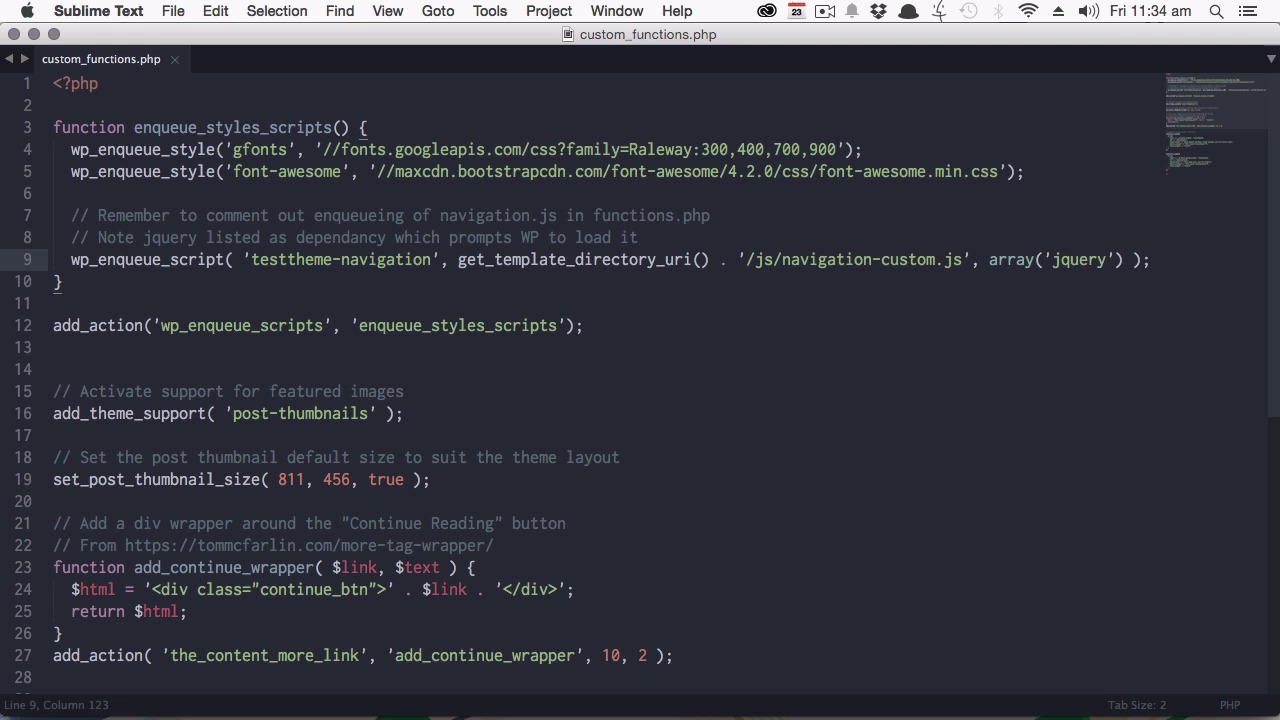1280x720 pixels.
Task: Open the volume control icon
Action: [1089, 11]
